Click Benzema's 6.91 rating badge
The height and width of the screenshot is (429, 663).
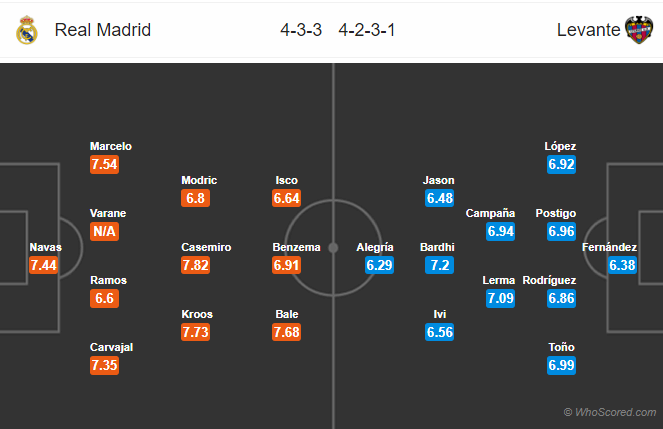(286, 265)
